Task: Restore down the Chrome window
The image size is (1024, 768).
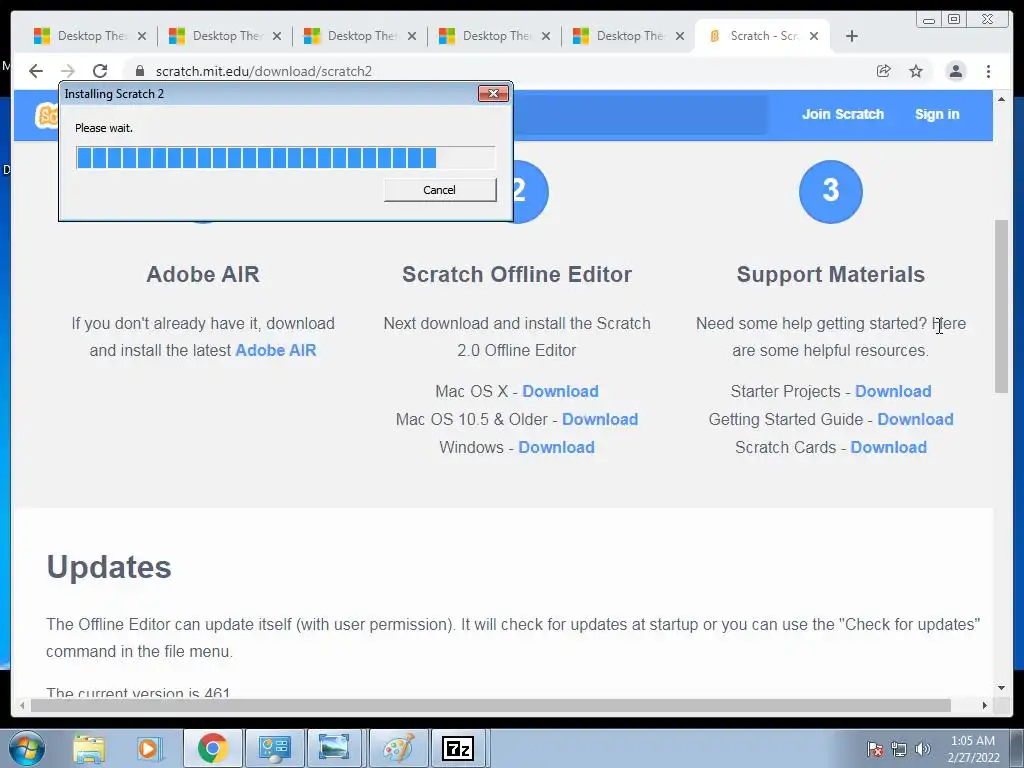Action: pyautogui.click(x=954, y=20)
